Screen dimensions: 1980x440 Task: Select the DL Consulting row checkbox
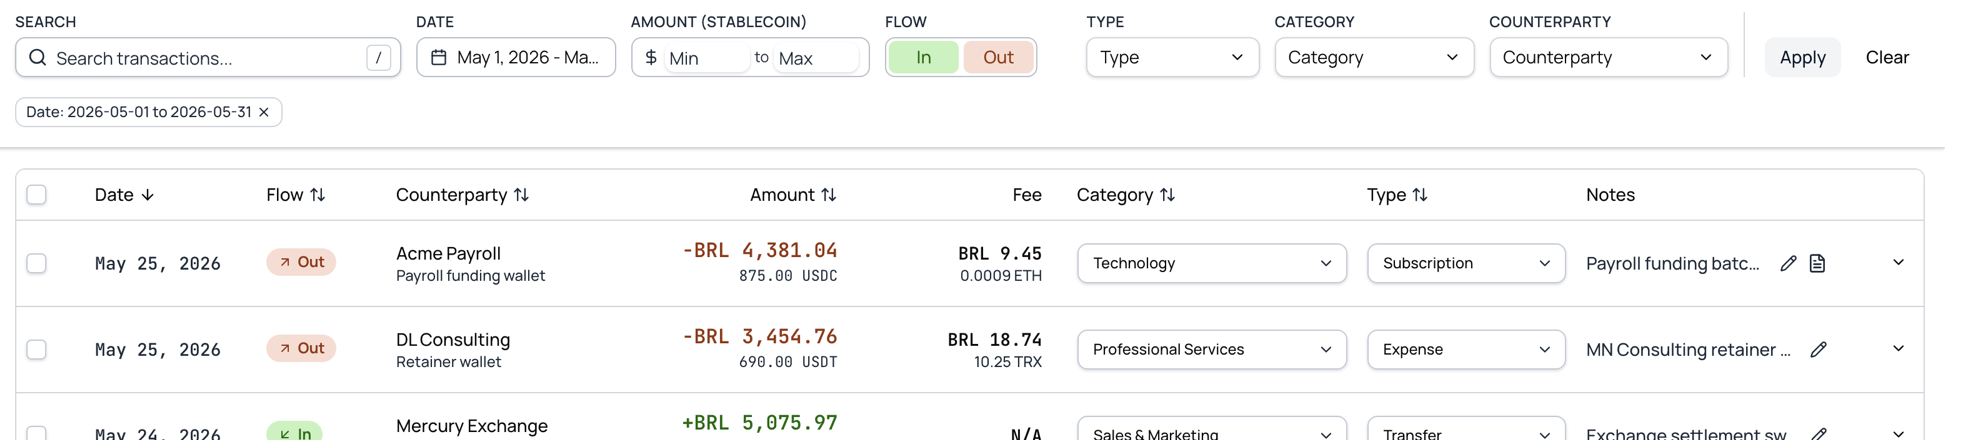click(x=37, y=349)
